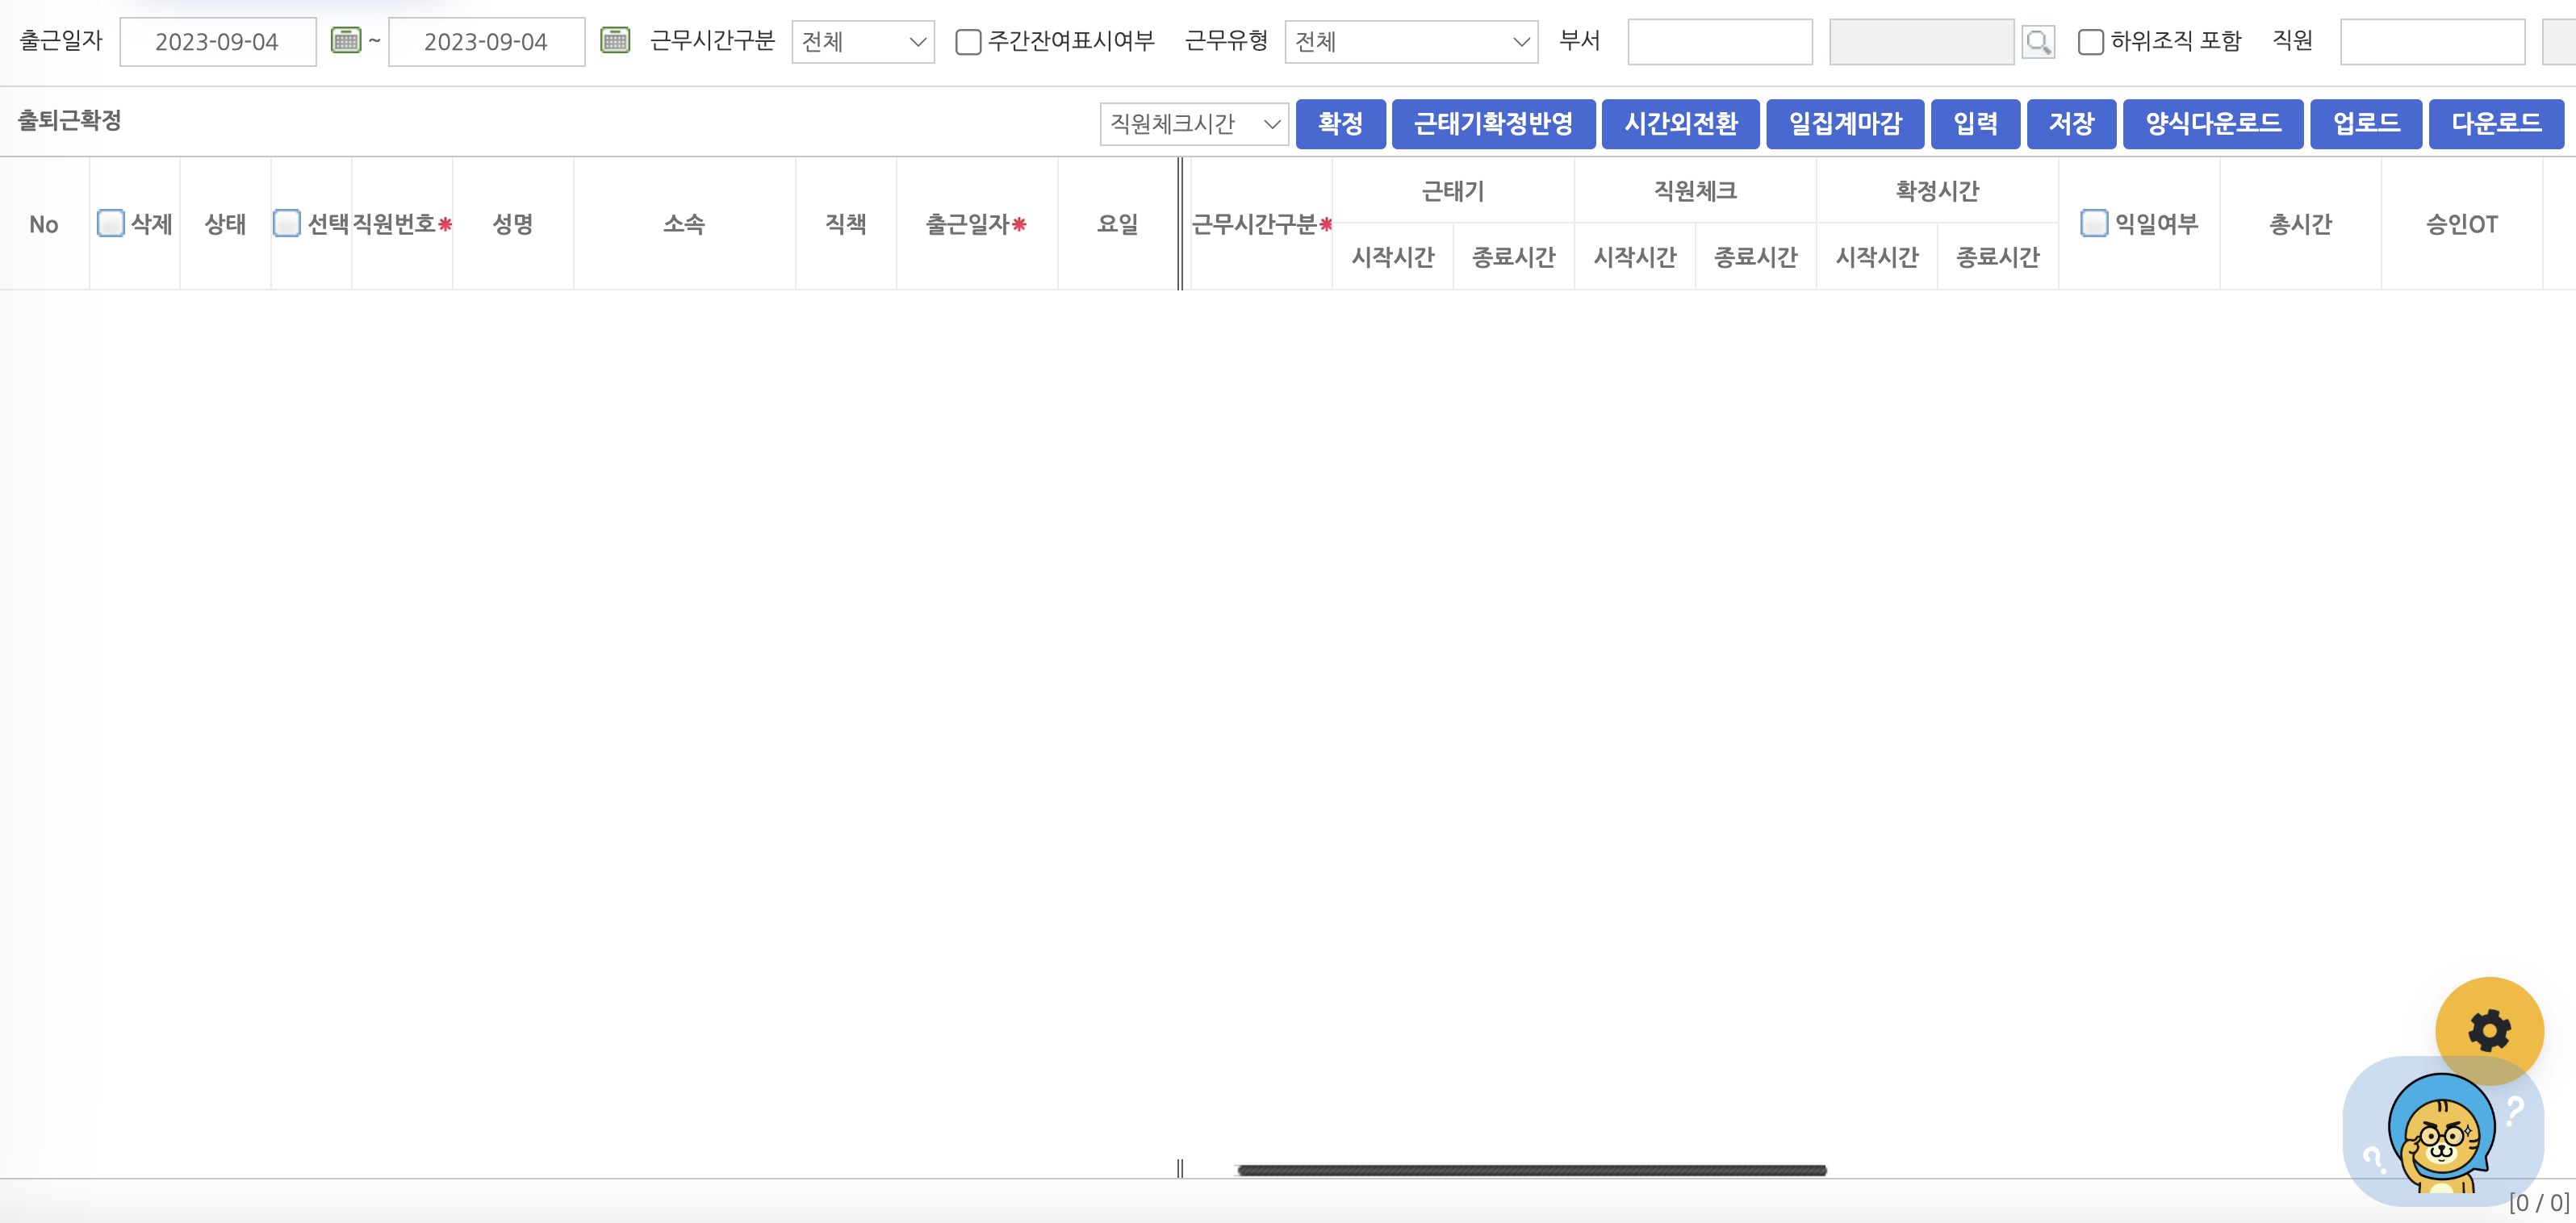The width and height of the screenshot is (2576, 1223).
Task: Enable 주간잔여표시여부 checkbox
Action: (968, 42)
